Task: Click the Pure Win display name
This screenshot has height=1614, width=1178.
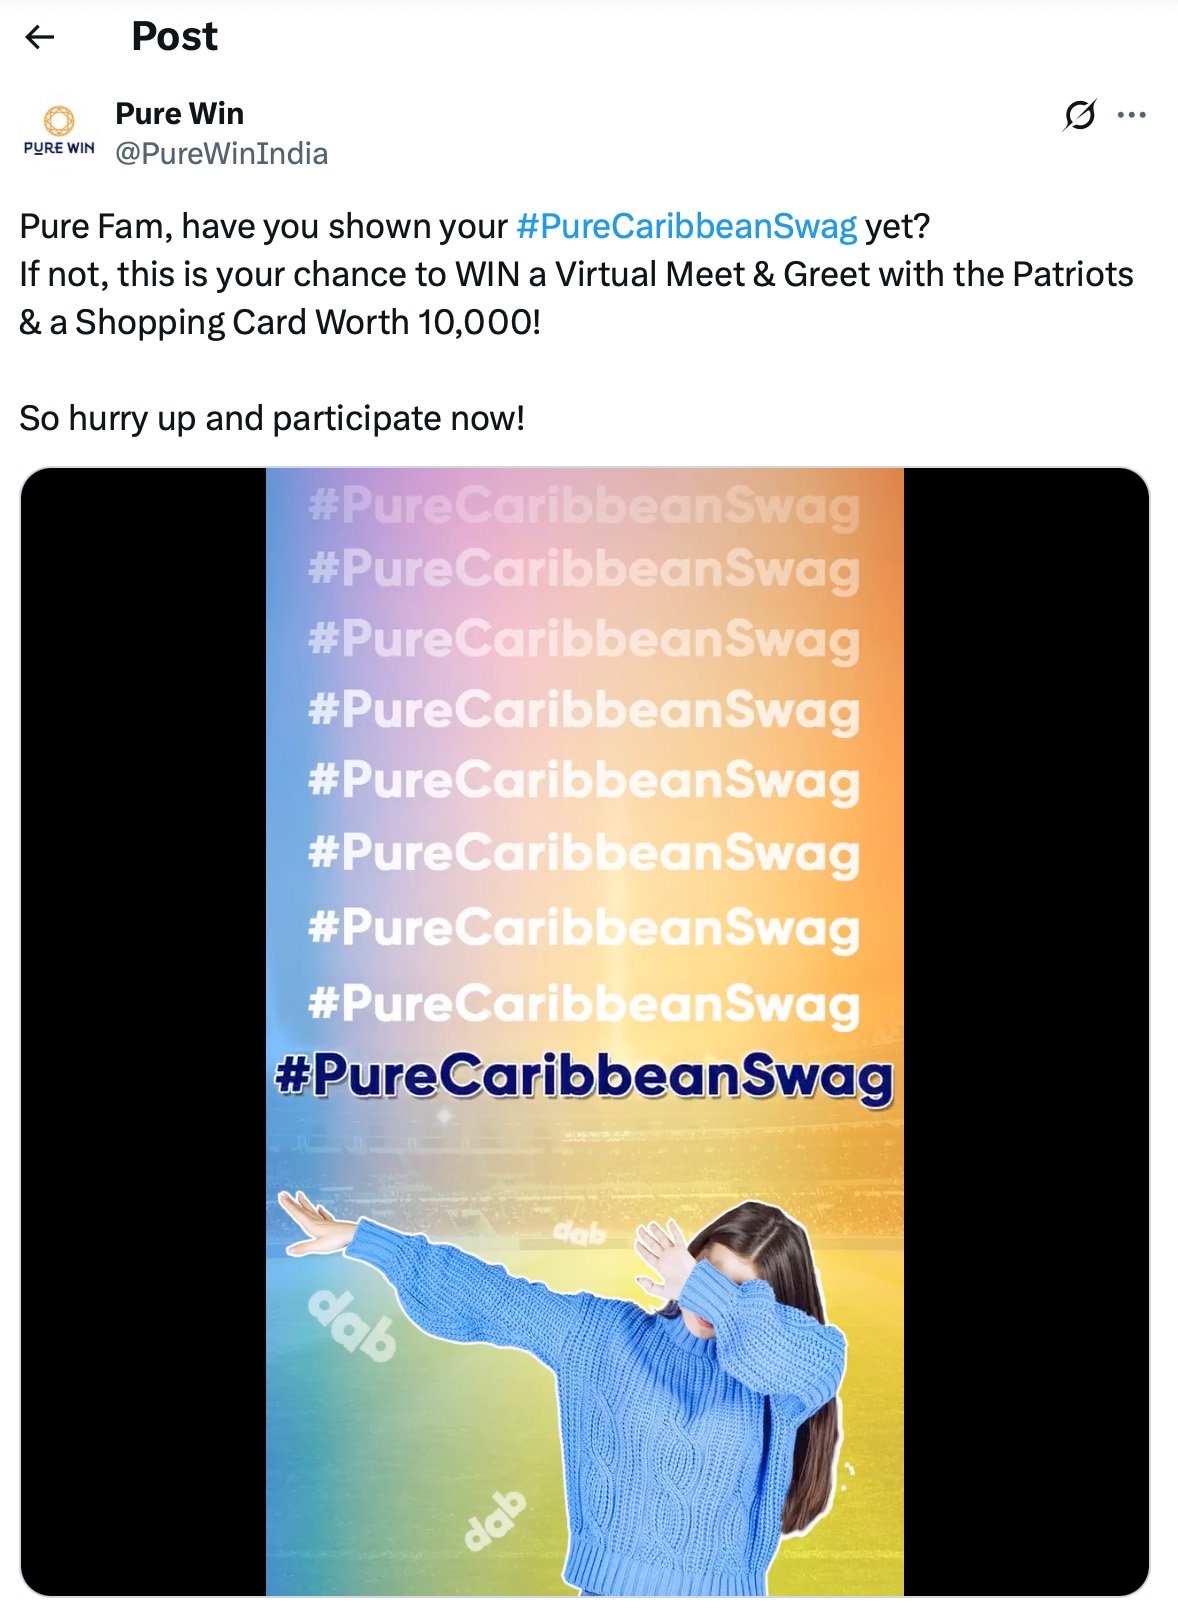Action: (179, 113)
